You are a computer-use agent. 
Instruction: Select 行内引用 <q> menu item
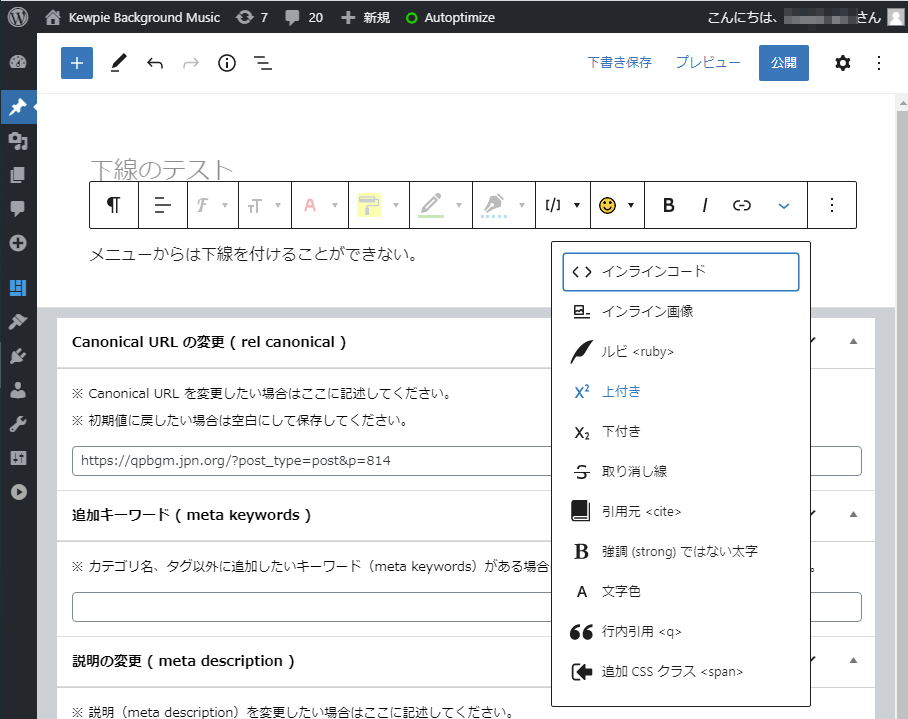(x=681, y=632)
